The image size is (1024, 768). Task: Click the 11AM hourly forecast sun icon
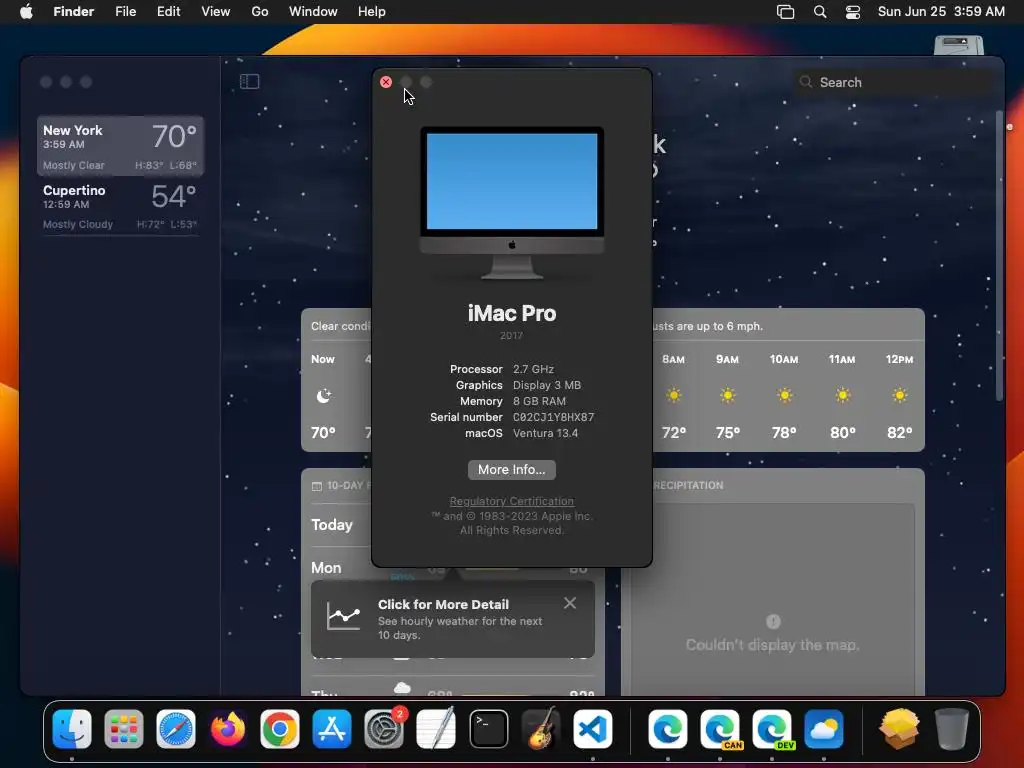click(x=842, y=395)
